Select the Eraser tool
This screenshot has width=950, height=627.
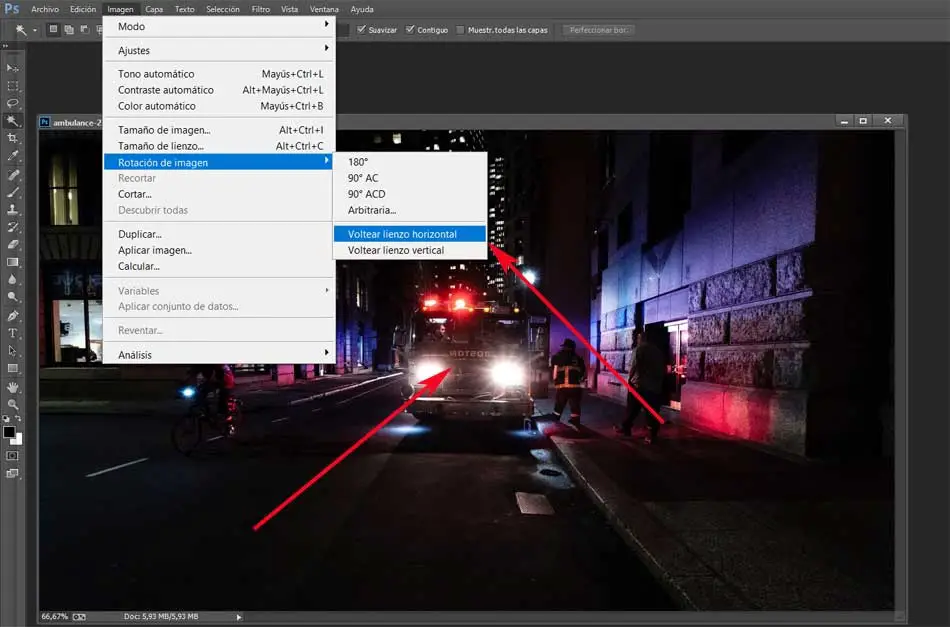(x=13, y=244)
